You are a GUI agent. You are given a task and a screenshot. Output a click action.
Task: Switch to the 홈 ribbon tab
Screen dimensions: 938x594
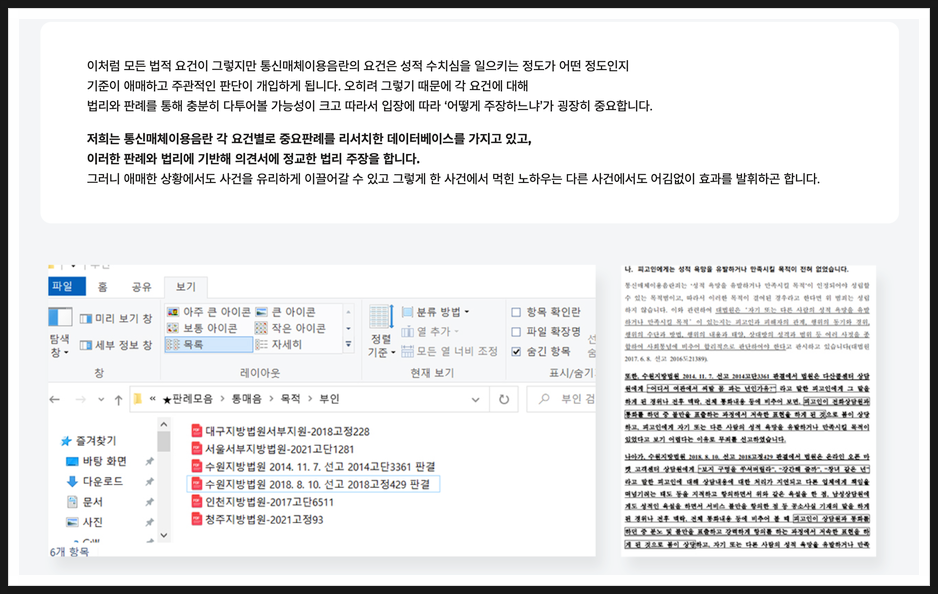point(102,287)
